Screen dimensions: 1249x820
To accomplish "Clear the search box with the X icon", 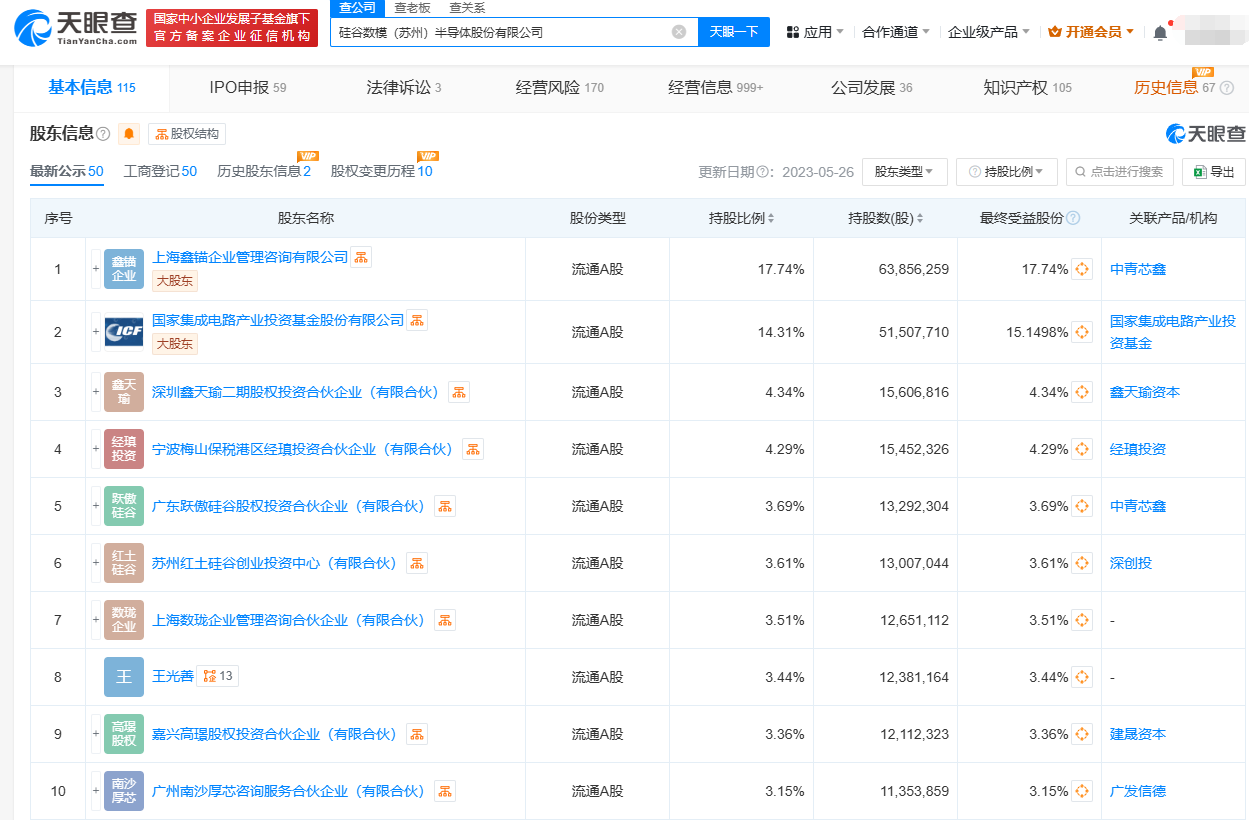I will tap(679, 32).
